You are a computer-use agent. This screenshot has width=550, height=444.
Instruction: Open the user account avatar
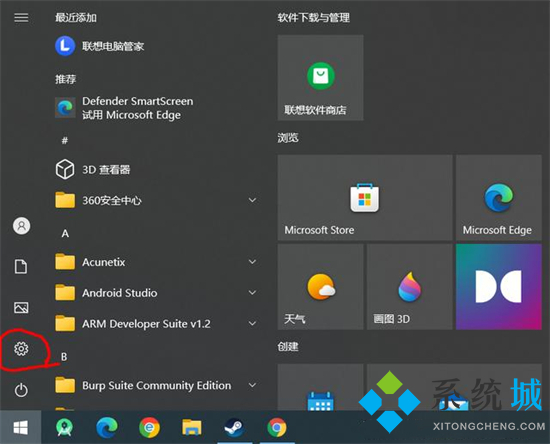(21, 226)
